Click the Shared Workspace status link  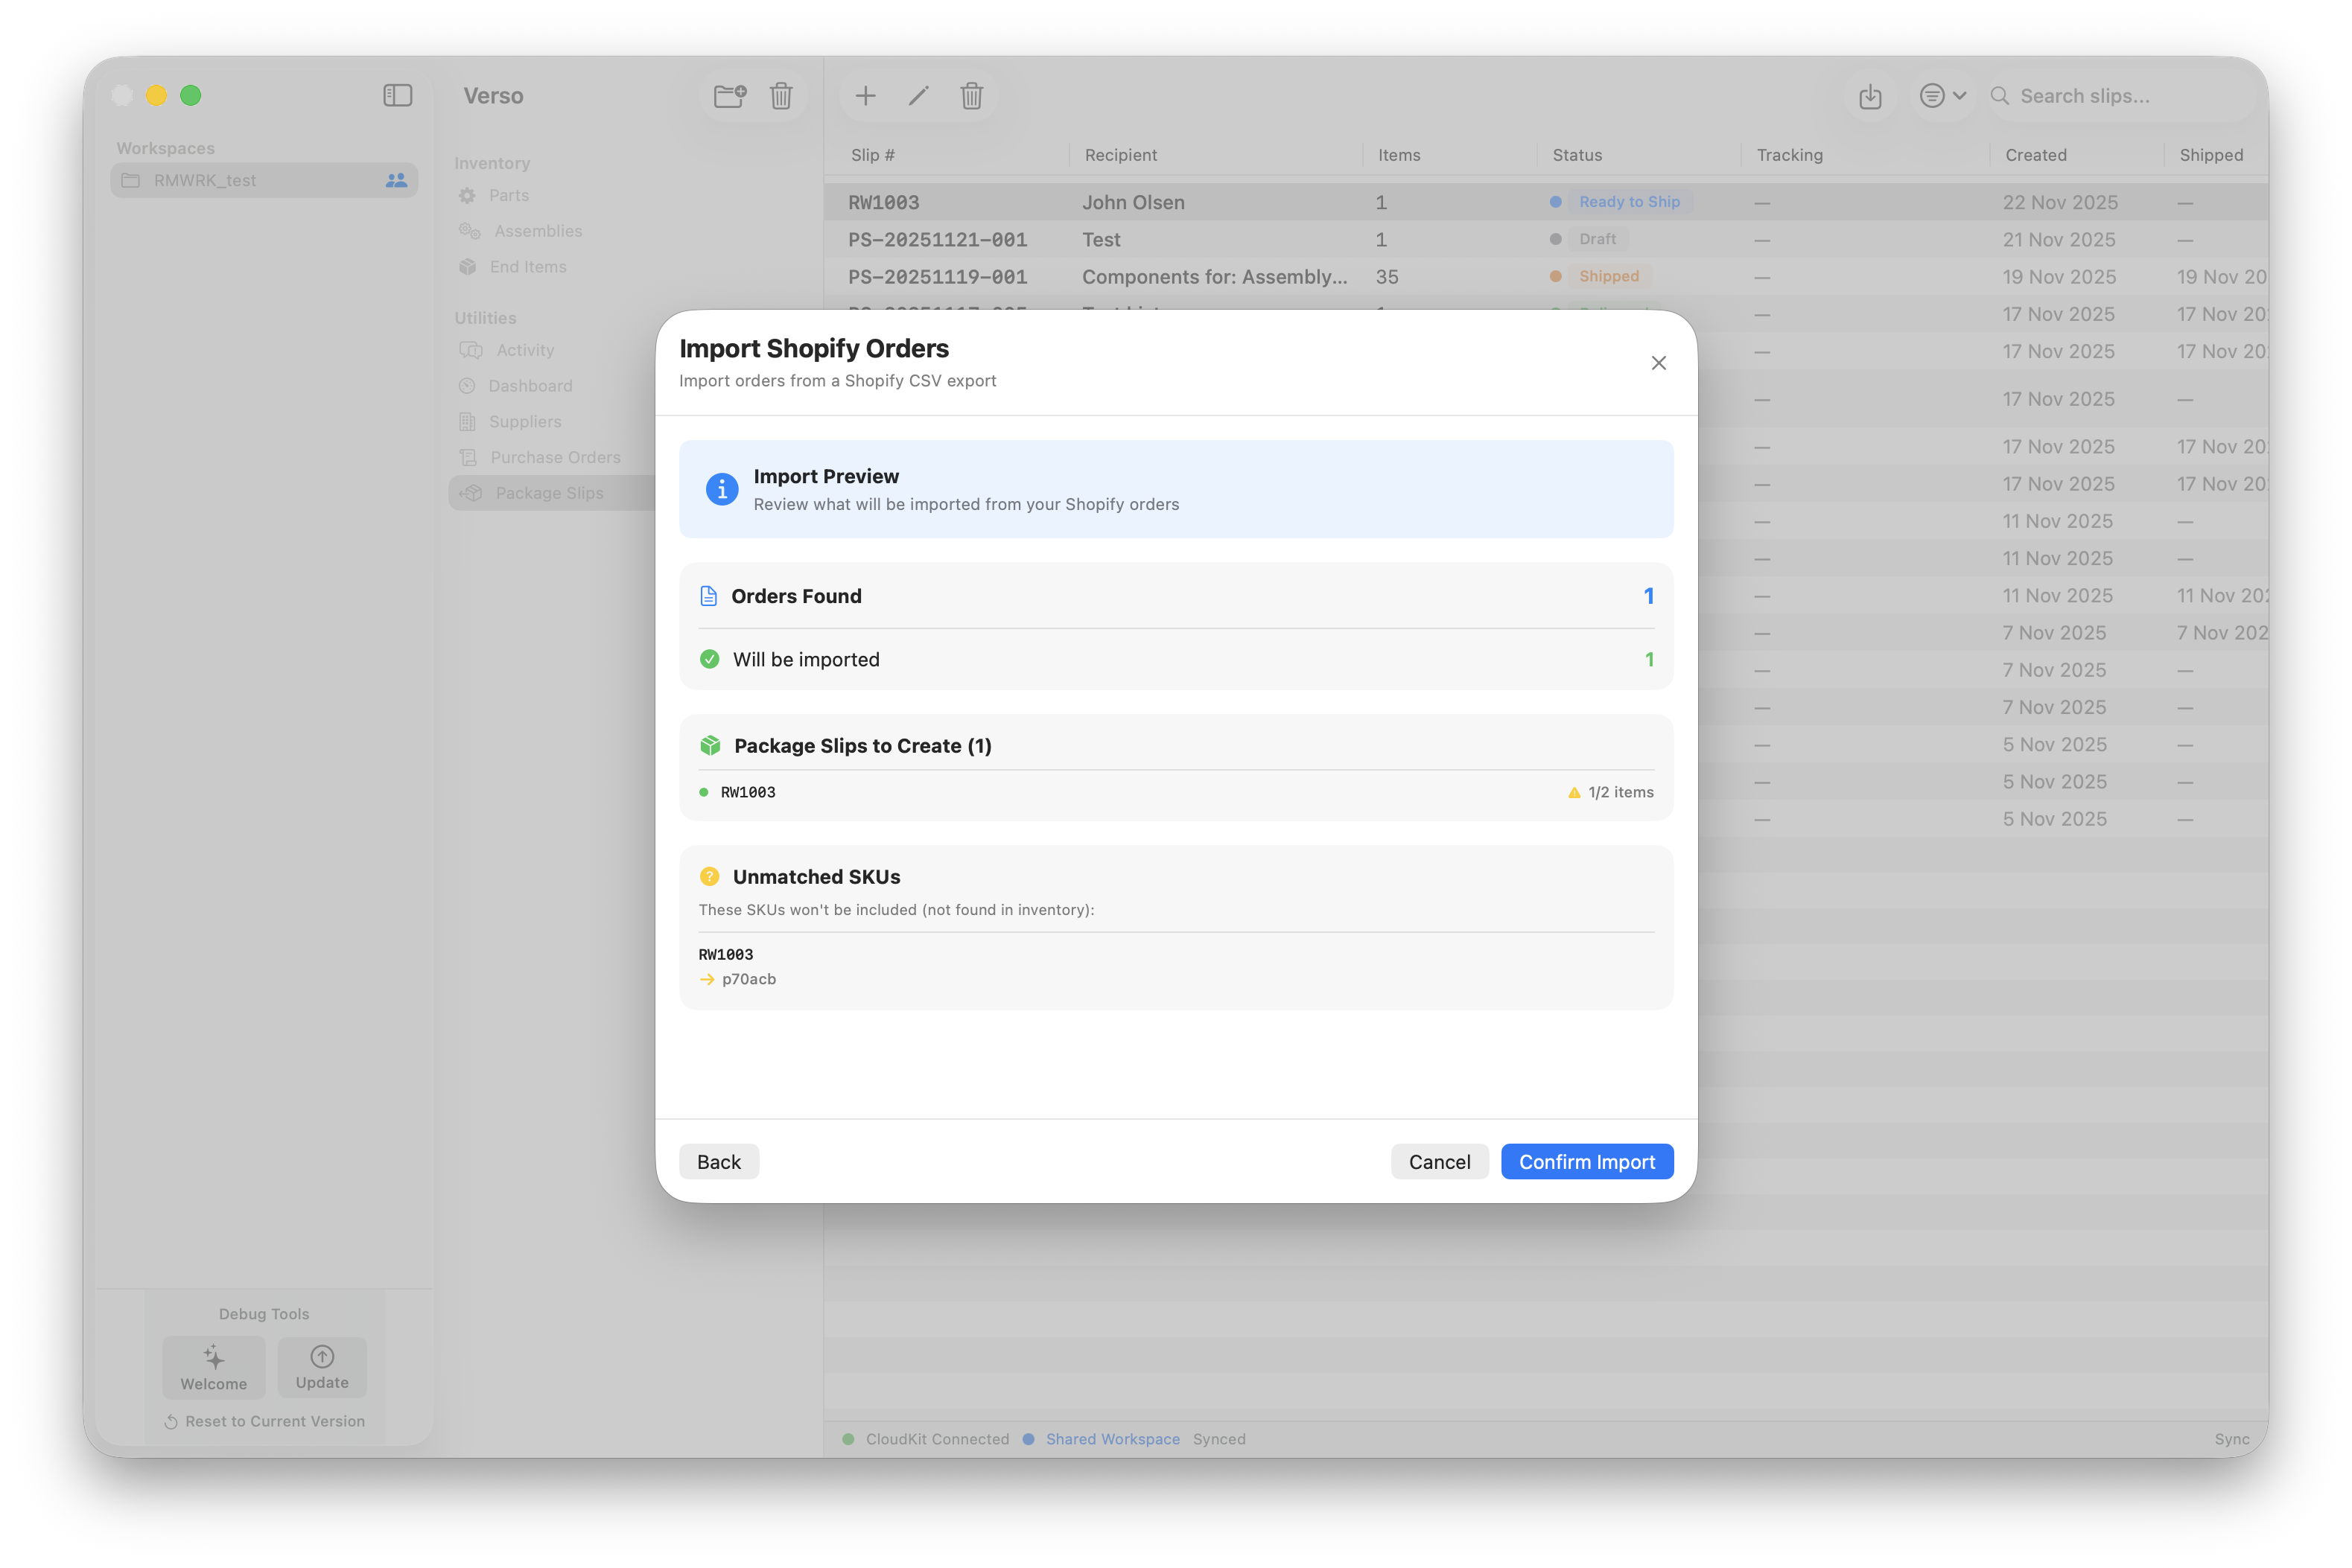[x=1112, y=1439]
